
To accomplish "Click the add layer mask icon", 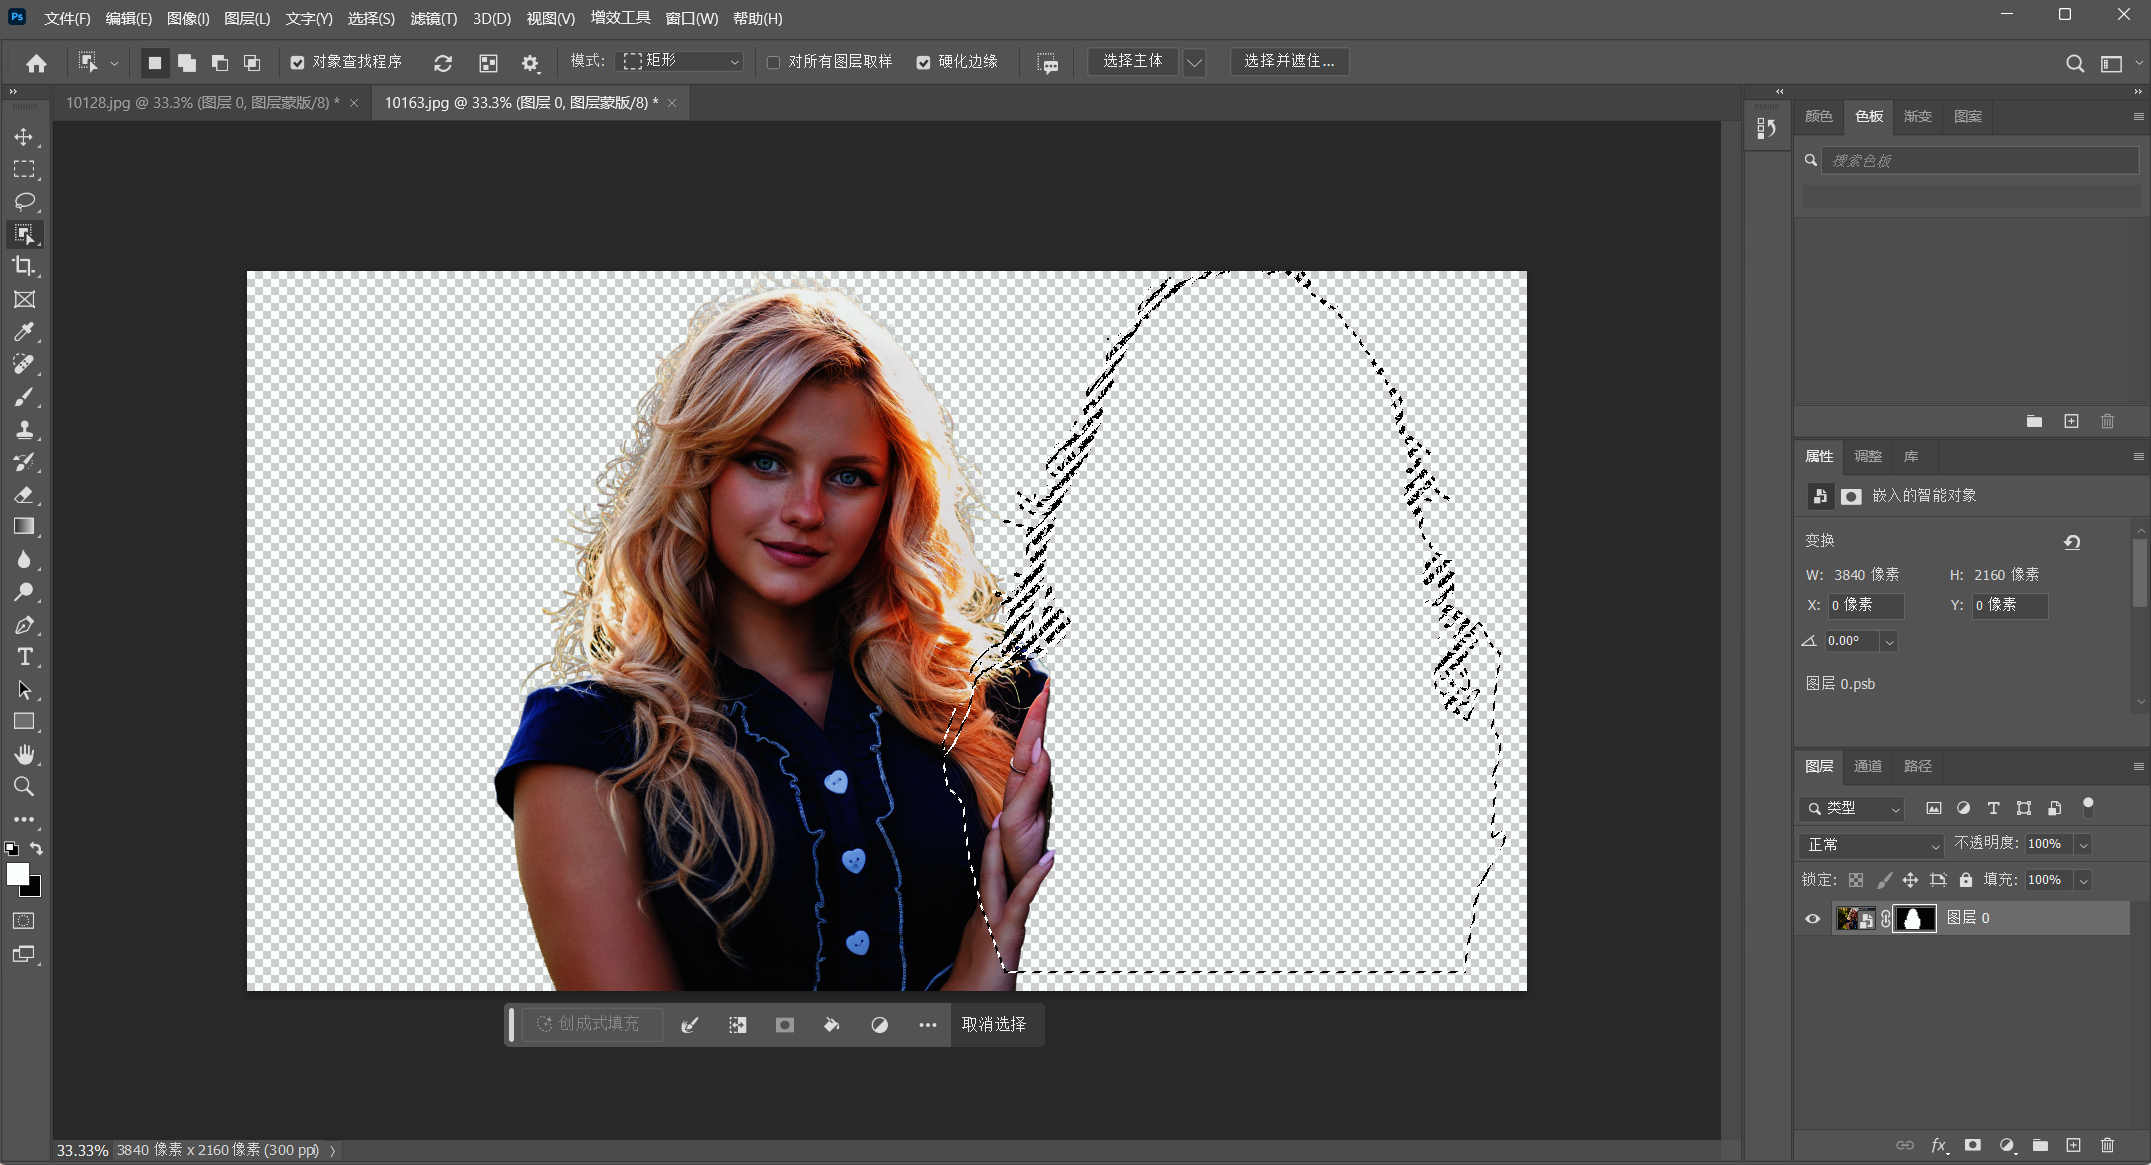I will pos(1972,1145).
